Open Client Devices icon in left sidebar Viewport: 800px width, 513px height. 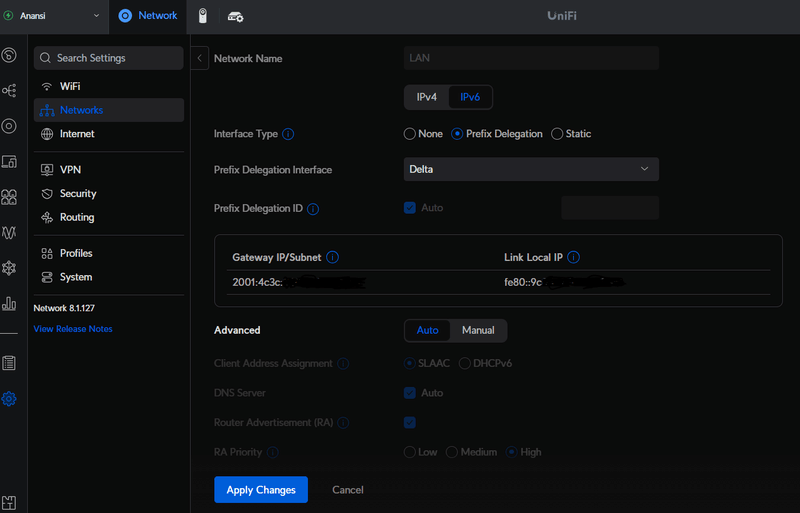click(x=9, y=161)
